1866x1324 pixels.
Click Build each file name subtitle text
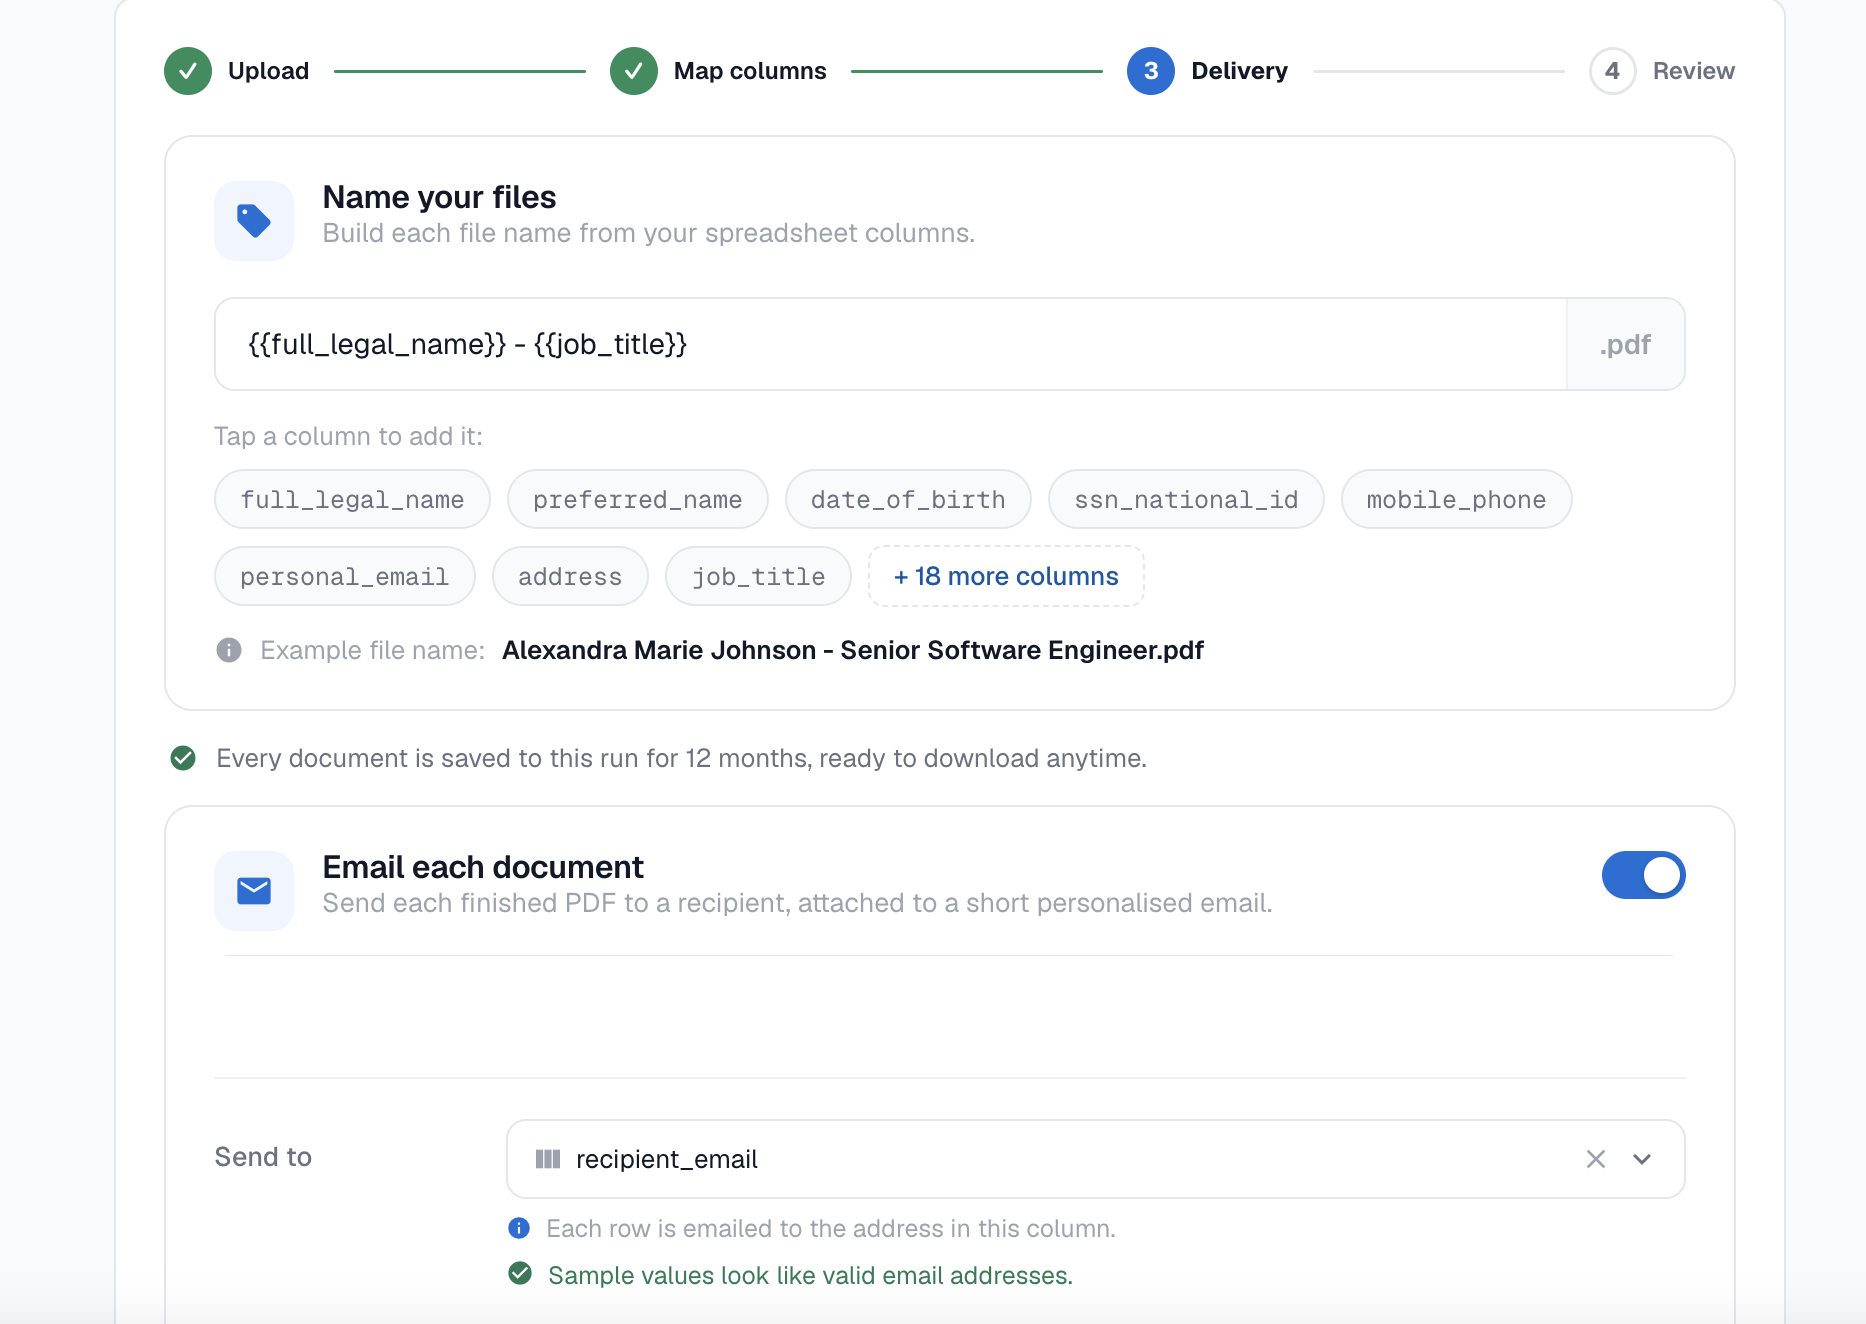click(x=648, y=233)
